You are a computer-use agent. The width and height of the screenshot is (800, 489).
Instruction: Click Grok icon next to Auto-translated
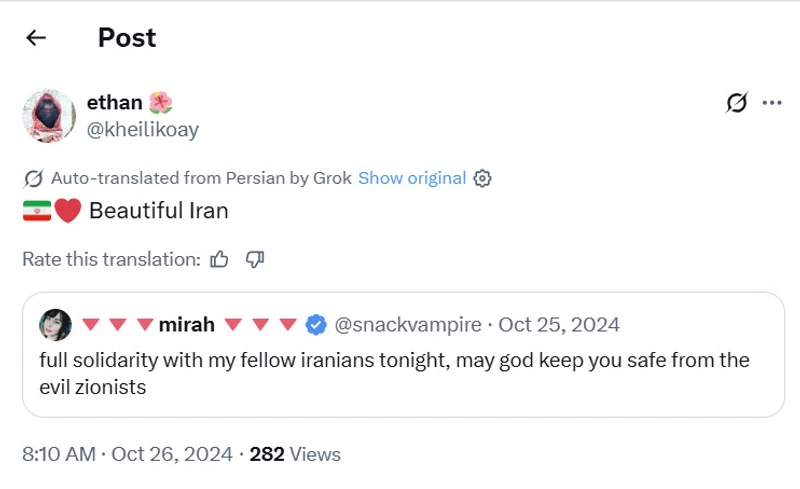point(33,179)
